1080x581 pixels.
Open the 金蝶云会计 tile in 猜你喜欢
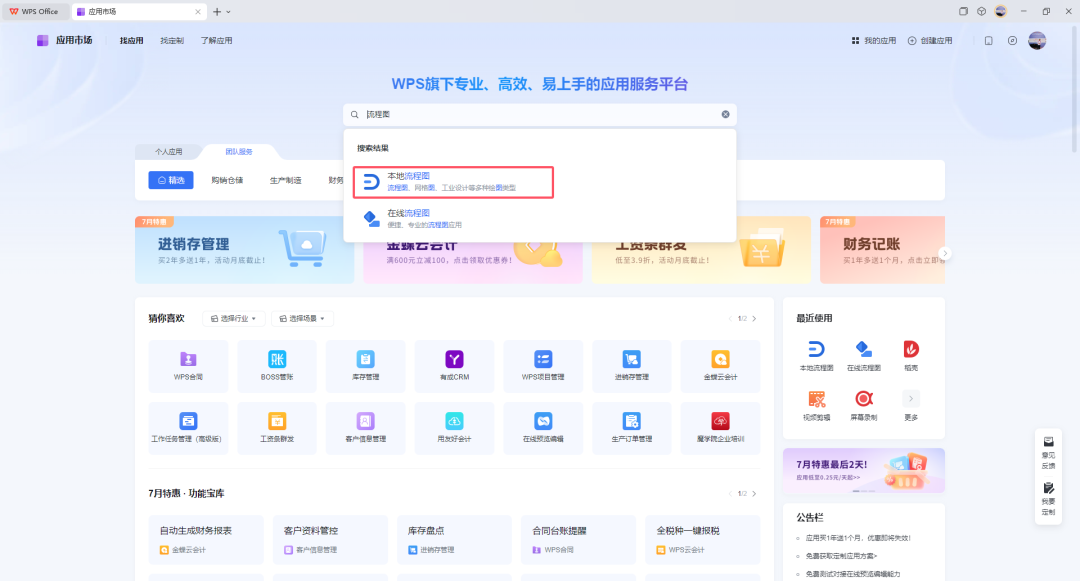(x=720, y=366)
